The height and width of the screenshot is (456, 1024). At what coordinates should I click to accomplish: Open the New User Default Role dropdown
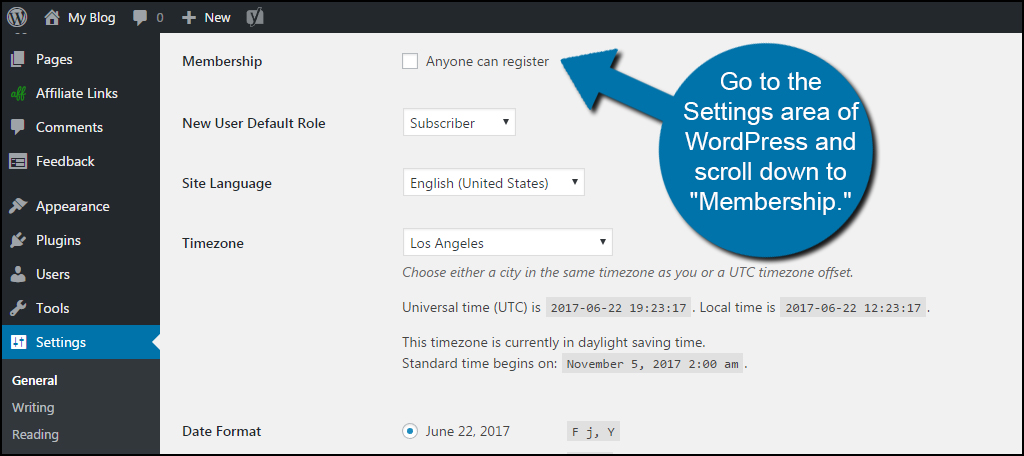point(459,123)
